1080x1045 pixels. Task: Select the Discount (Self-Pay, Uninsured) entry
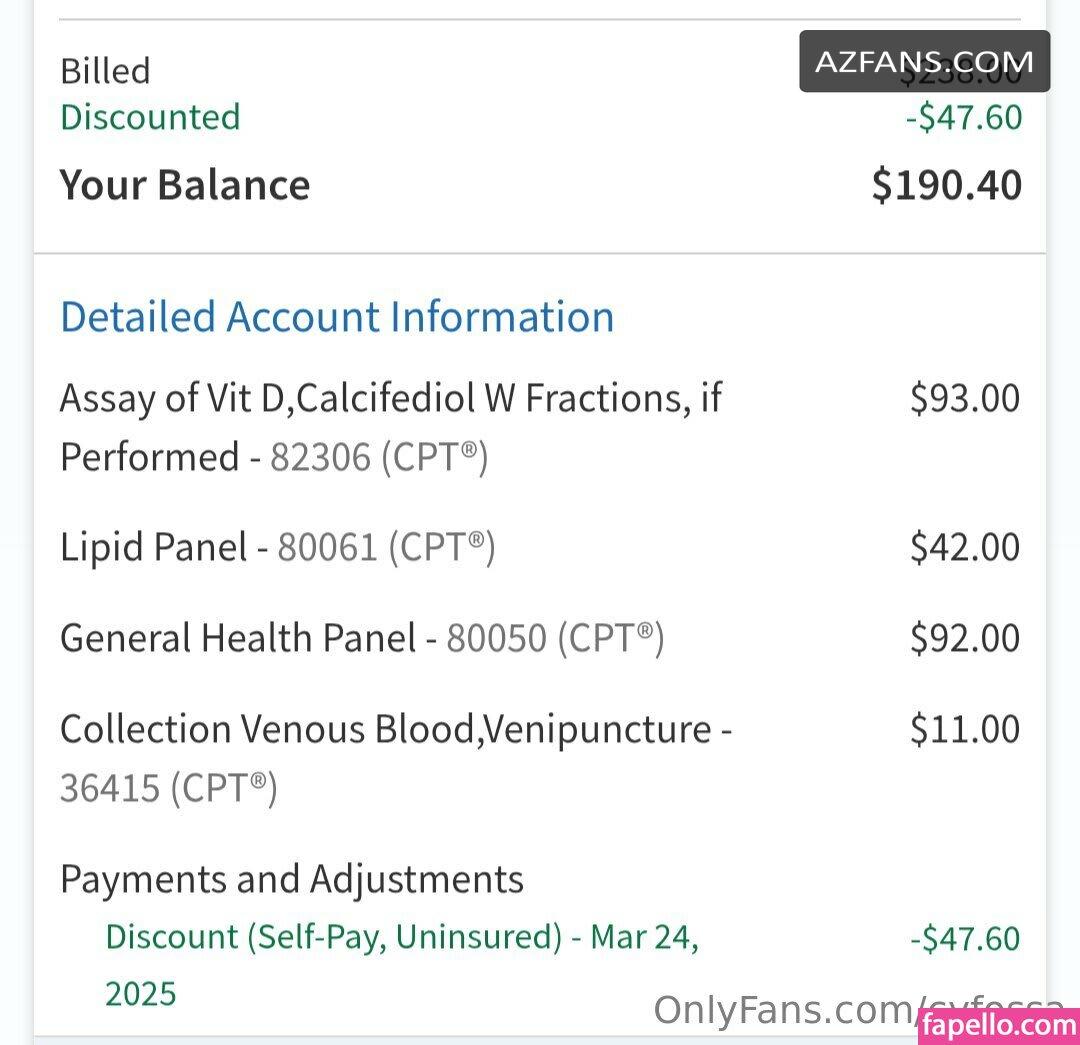click(402, 965)
